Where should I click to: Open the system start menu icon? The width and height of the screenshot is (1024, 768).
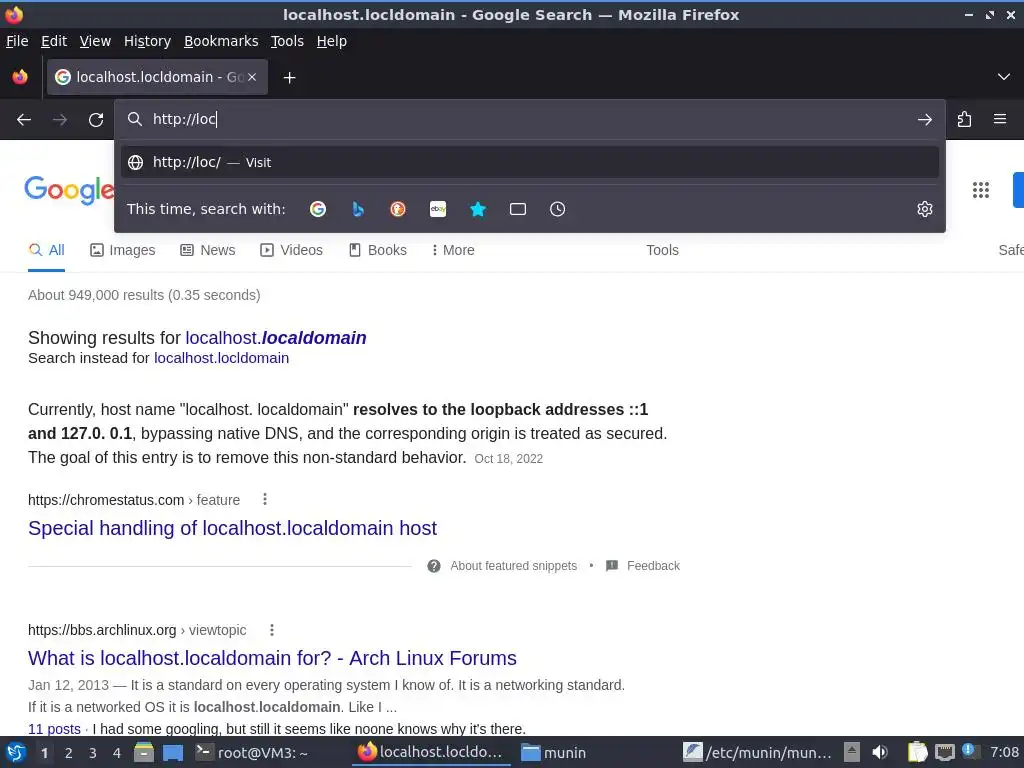click(x=16, y=753)
